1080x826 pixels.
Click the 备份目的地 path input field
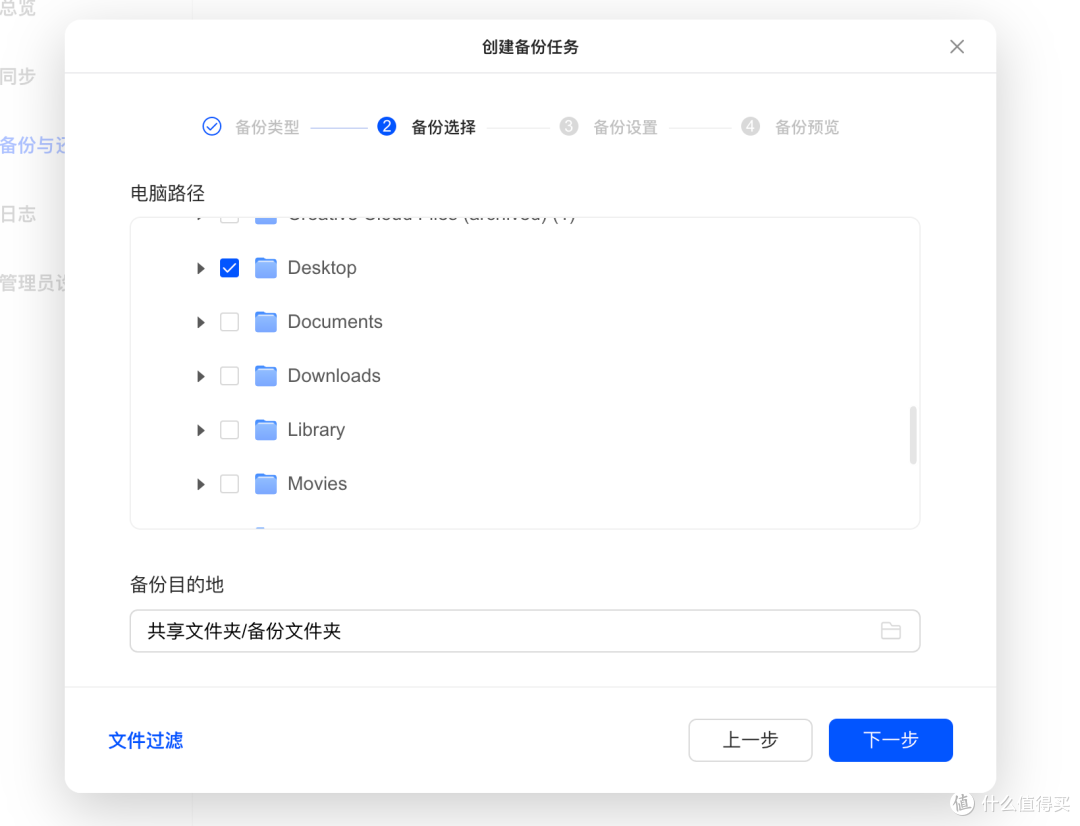coord(525,630)
